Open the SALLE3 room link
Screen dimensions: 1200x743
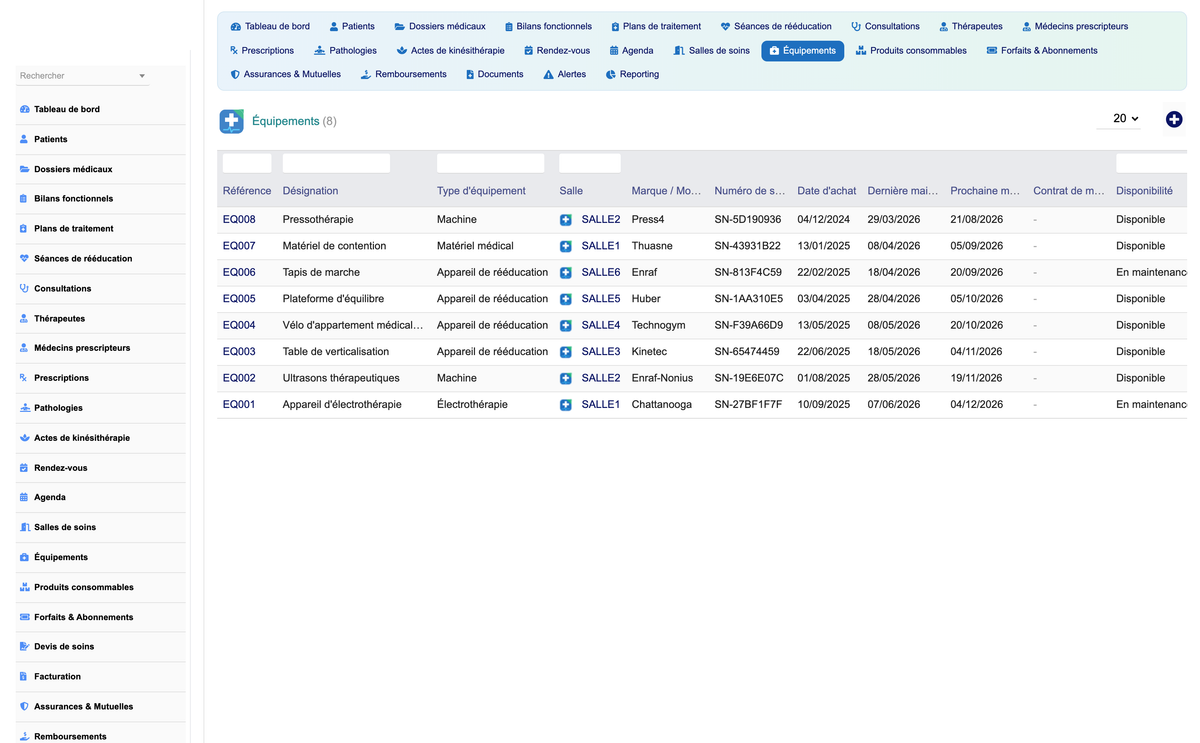click(x=601, y=352)
